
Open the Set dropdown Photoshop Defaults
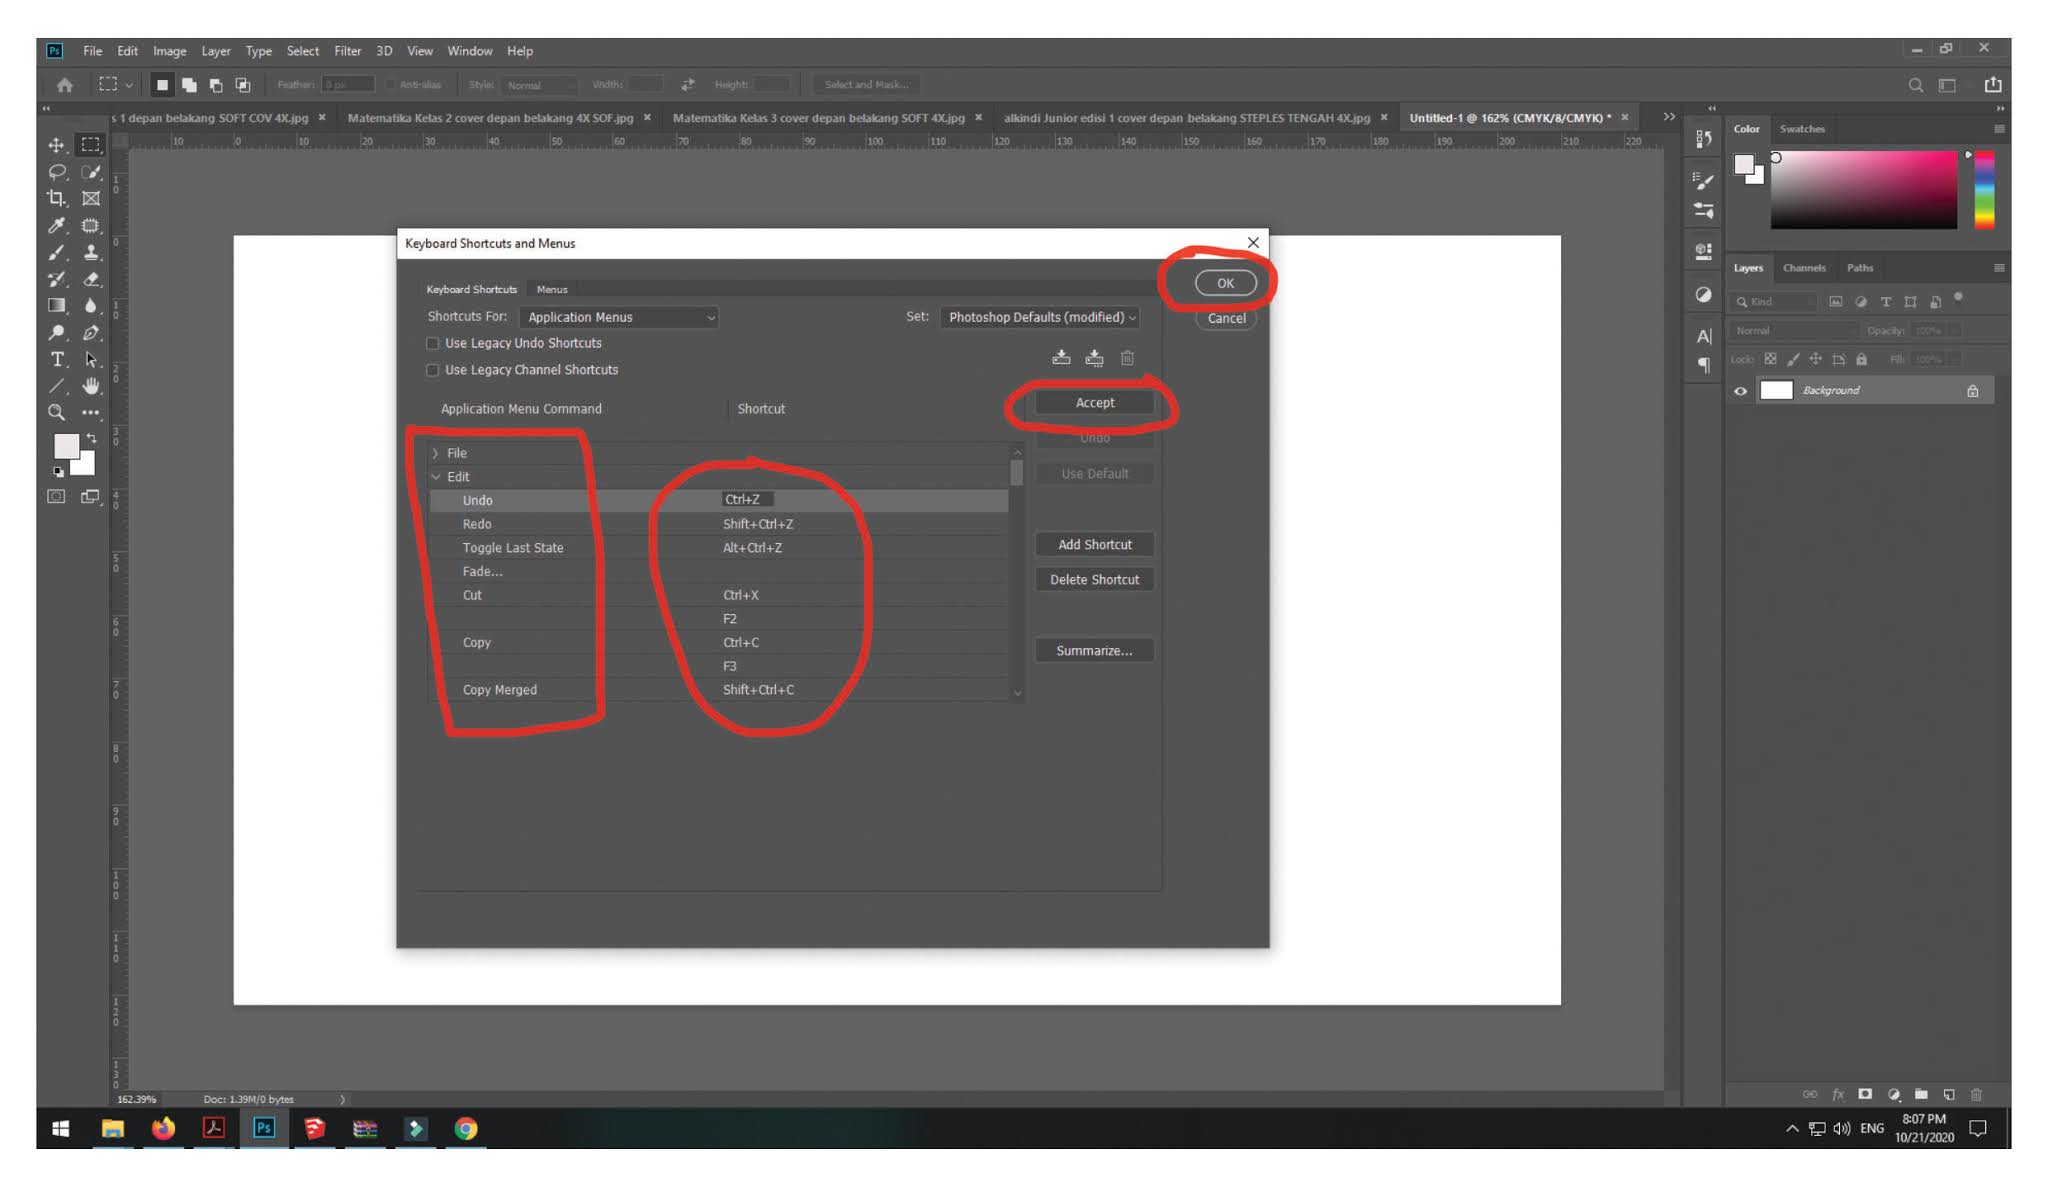pyautogui.click(x=1040, y=317)
